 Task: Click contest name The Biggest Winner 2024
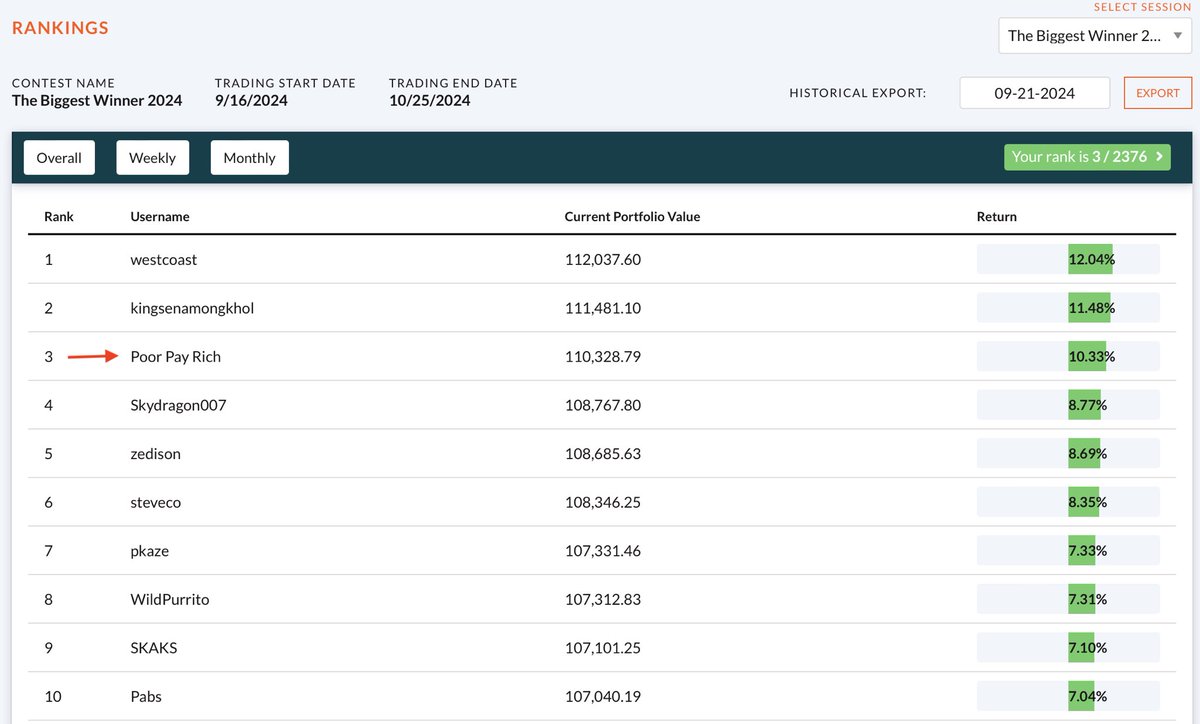pos(97,100)
